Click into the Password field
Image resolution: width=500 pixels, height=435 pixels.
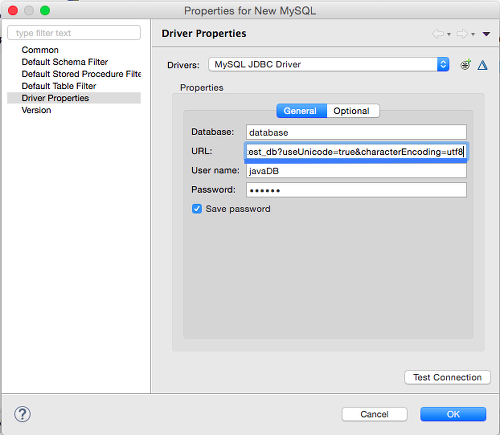pyautogui.click(x=356, y=190)
